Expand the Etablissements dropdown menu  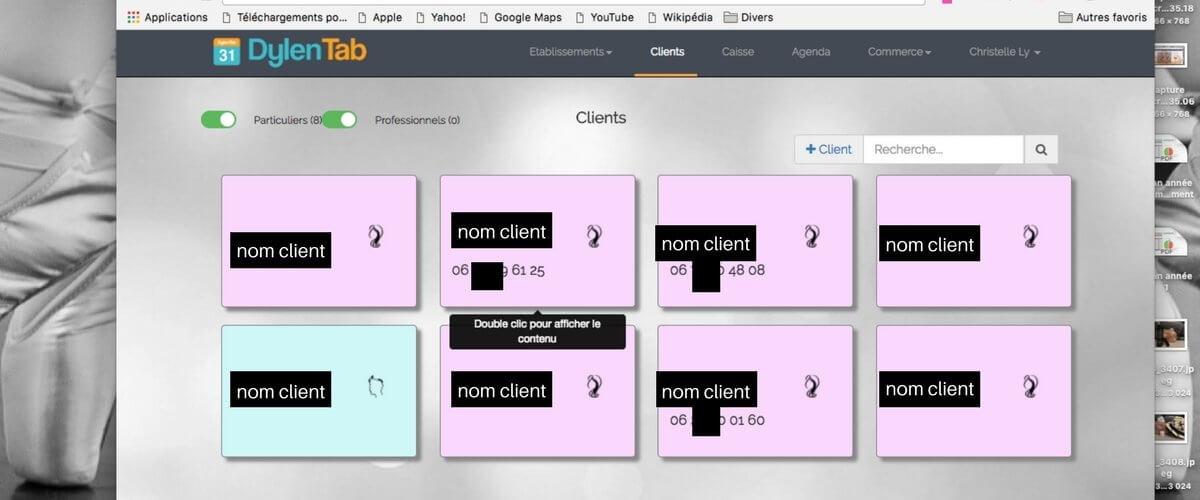570,52
